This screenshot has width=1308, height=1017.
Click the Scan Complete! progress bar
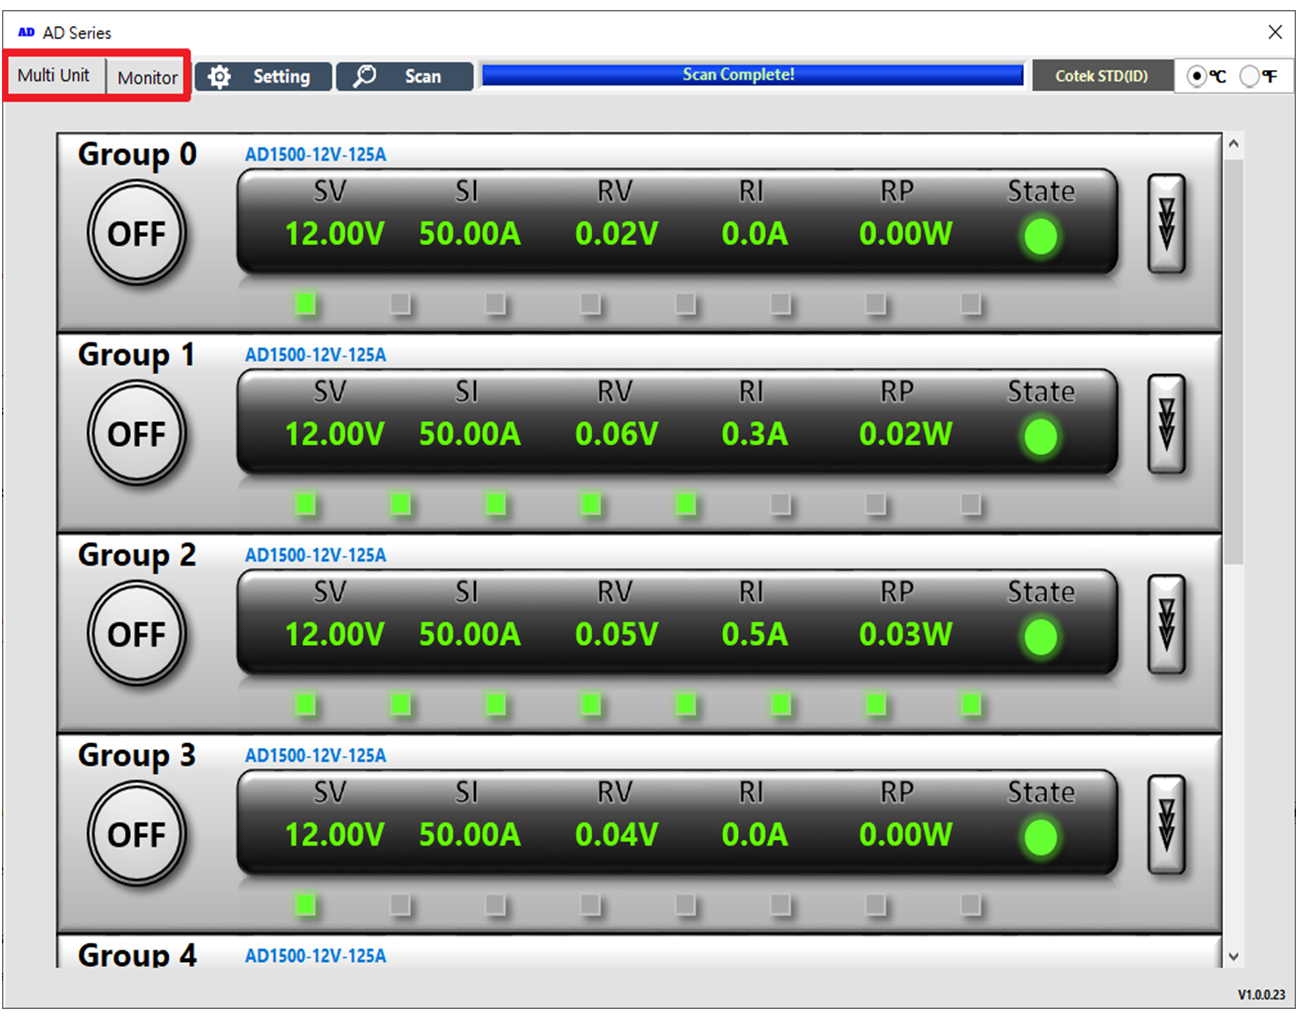tap(752, 75)
